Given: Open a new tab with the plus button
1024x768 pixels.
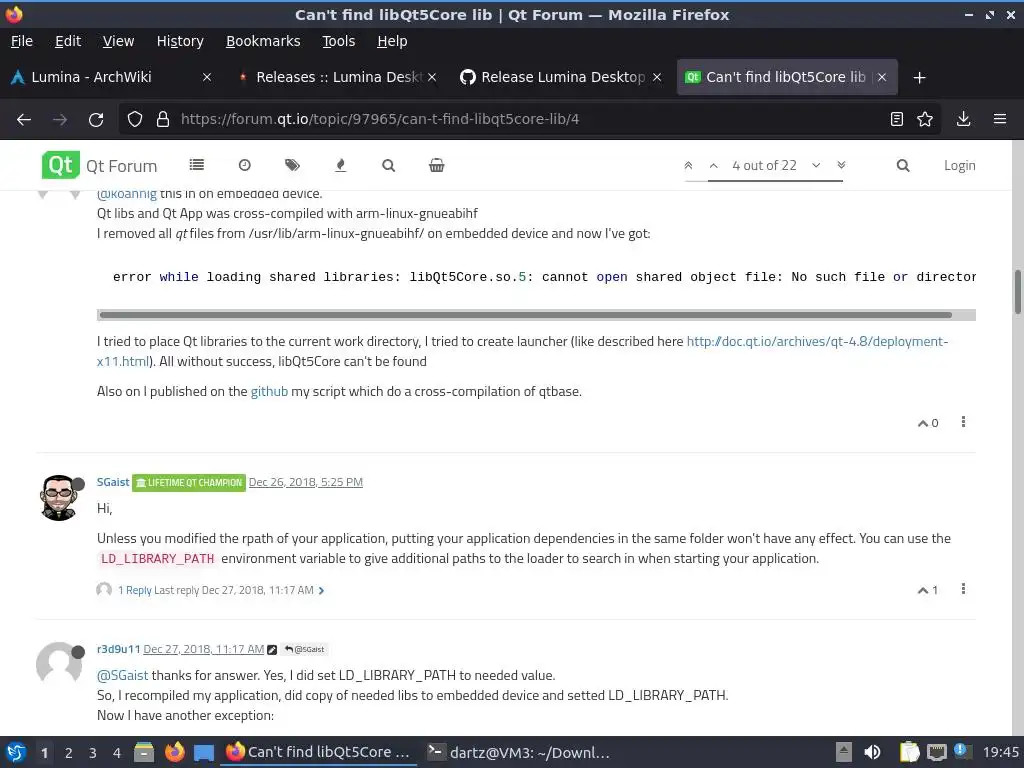Looking at the screenshot, I should pyautogui.click(x=920, y=78).
